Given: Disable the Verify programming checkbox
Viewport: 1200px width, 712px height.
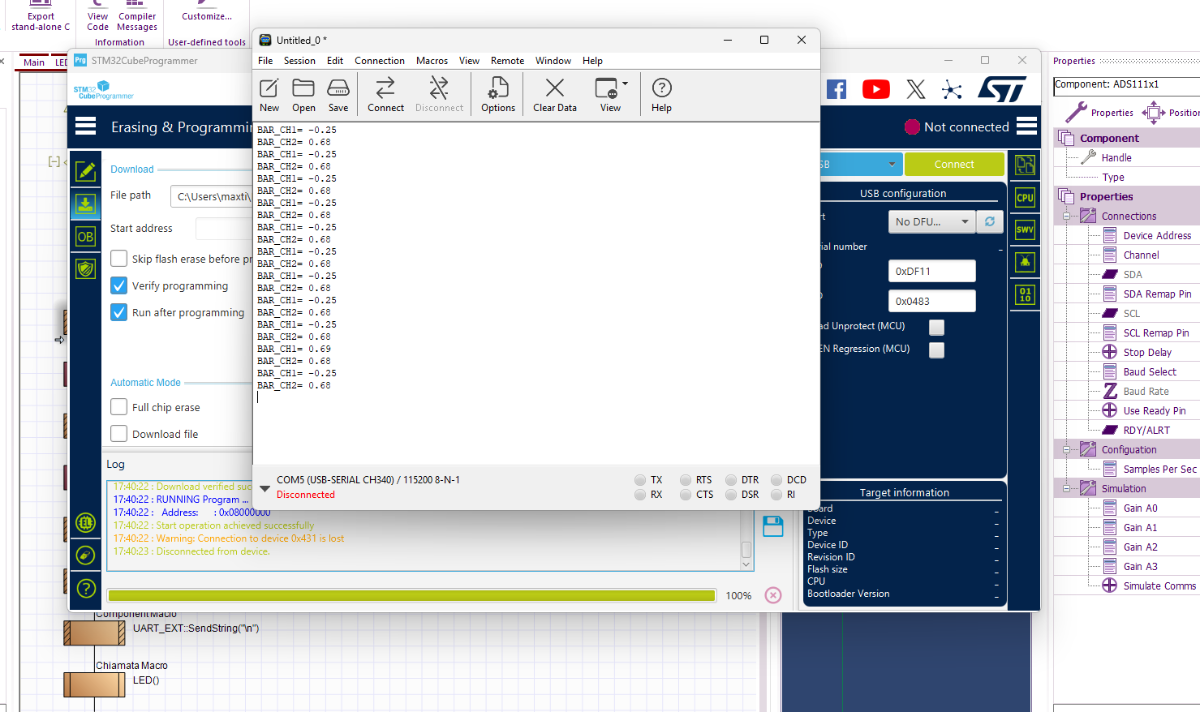Looking at the screenshot, I should click(x=119, y=286).
